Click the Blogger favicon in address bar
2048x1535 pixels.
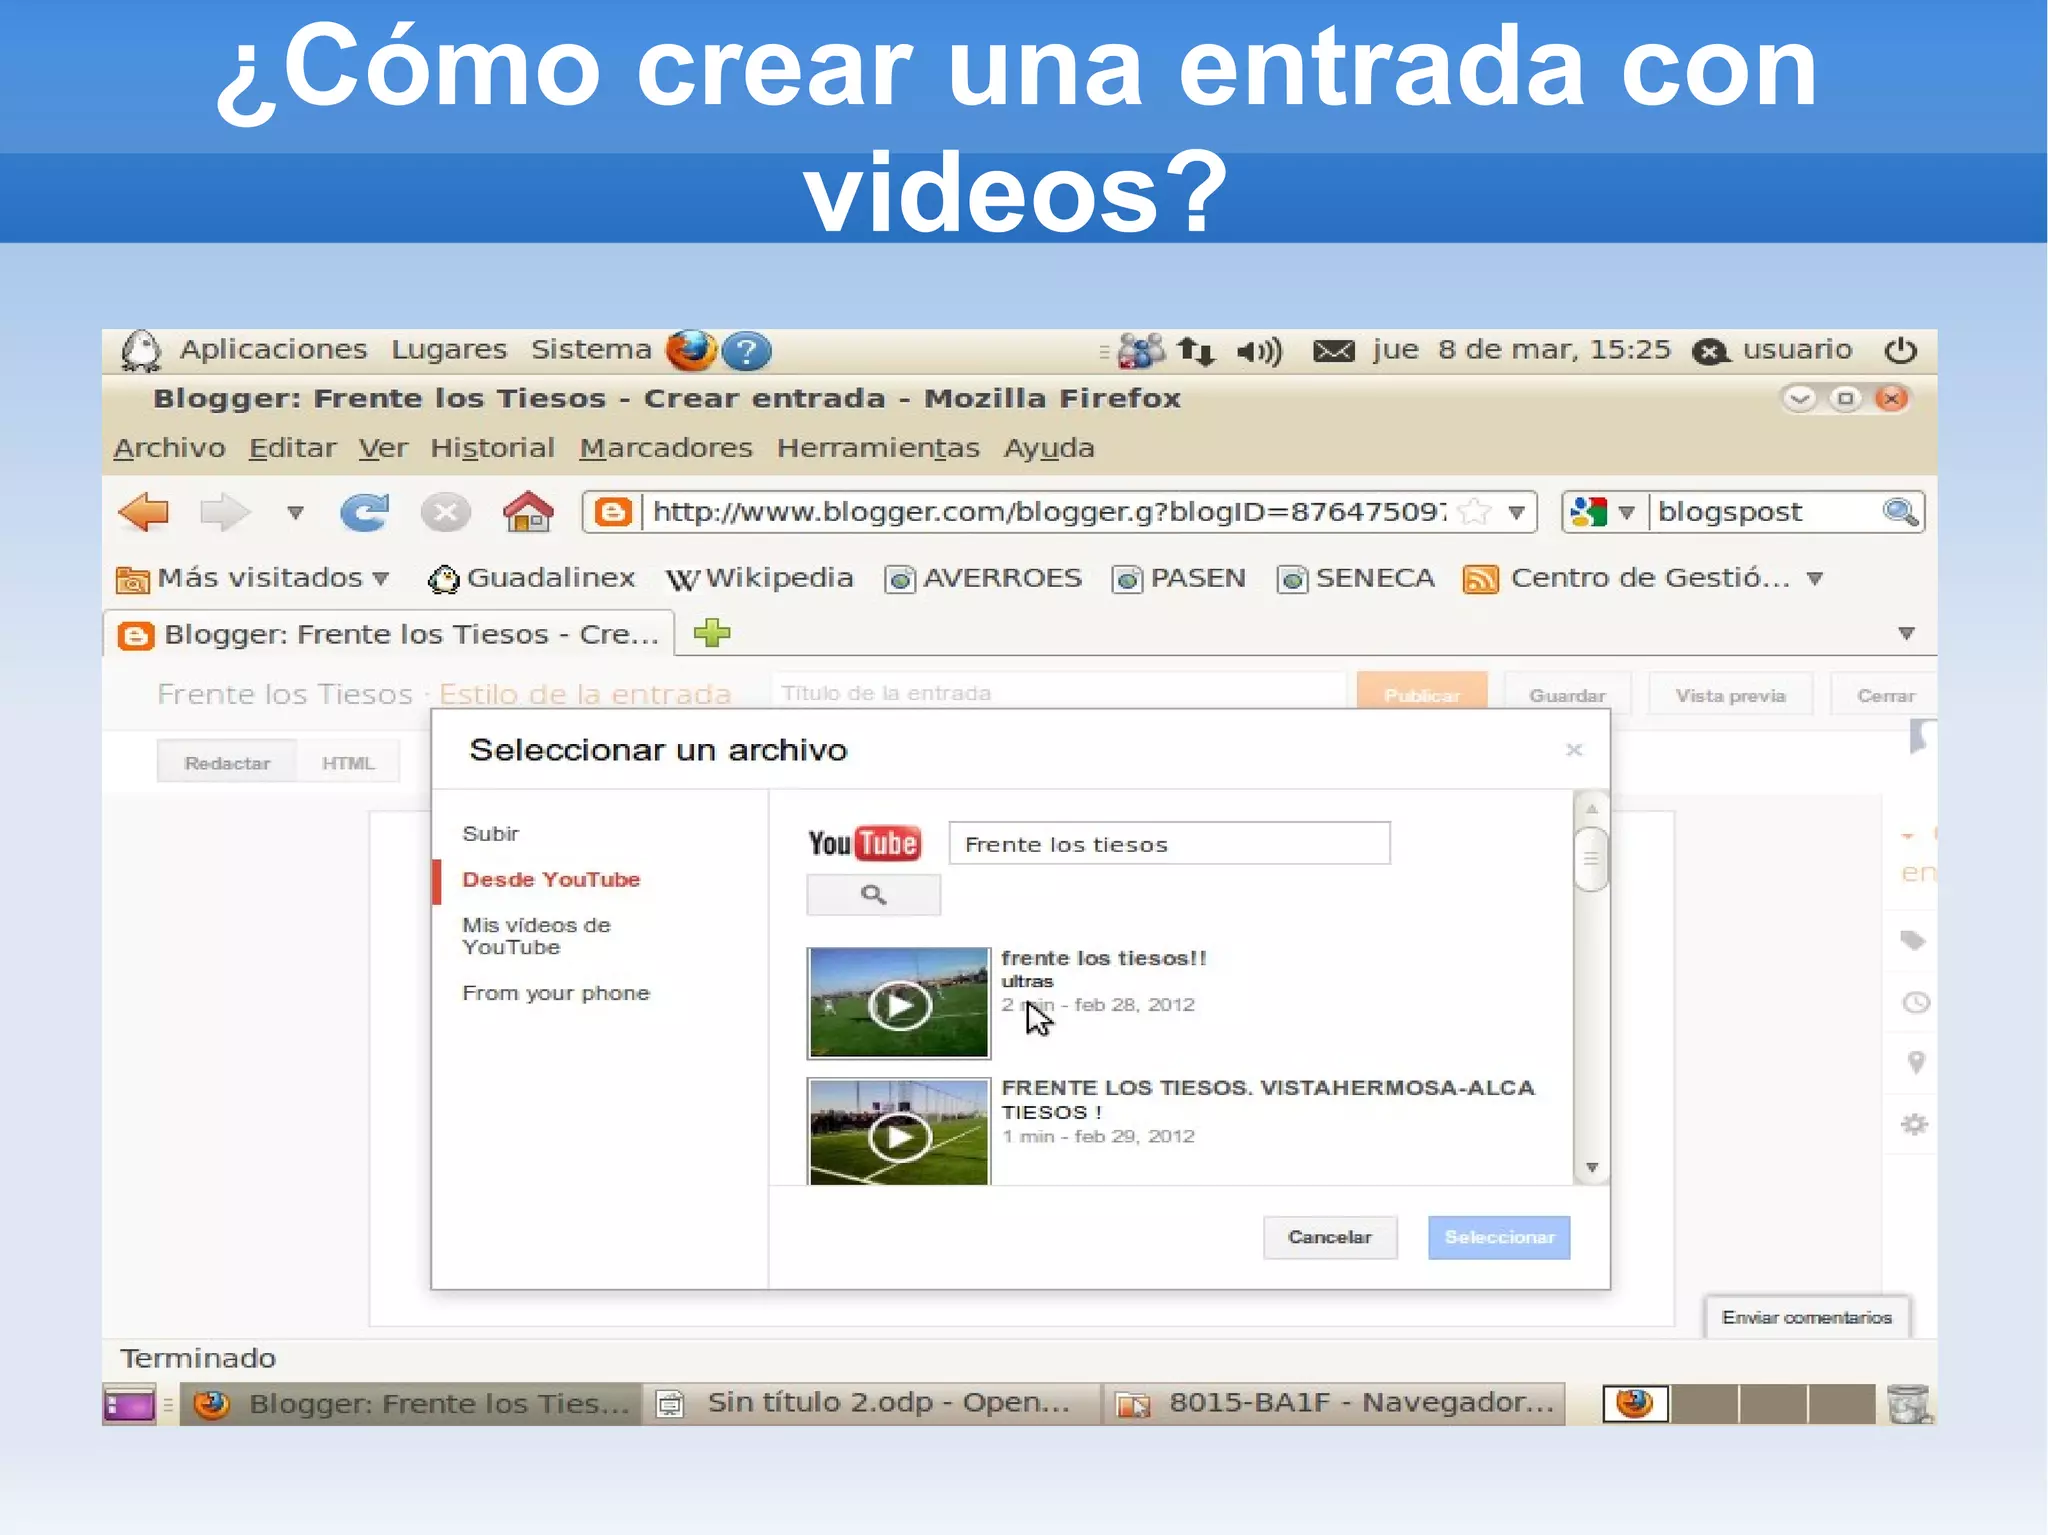(613, 512)
